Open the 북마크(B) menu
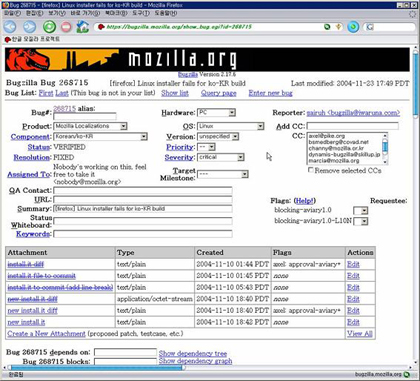The width and height of the screenshot is (420, 381). (x=116, y=13)
